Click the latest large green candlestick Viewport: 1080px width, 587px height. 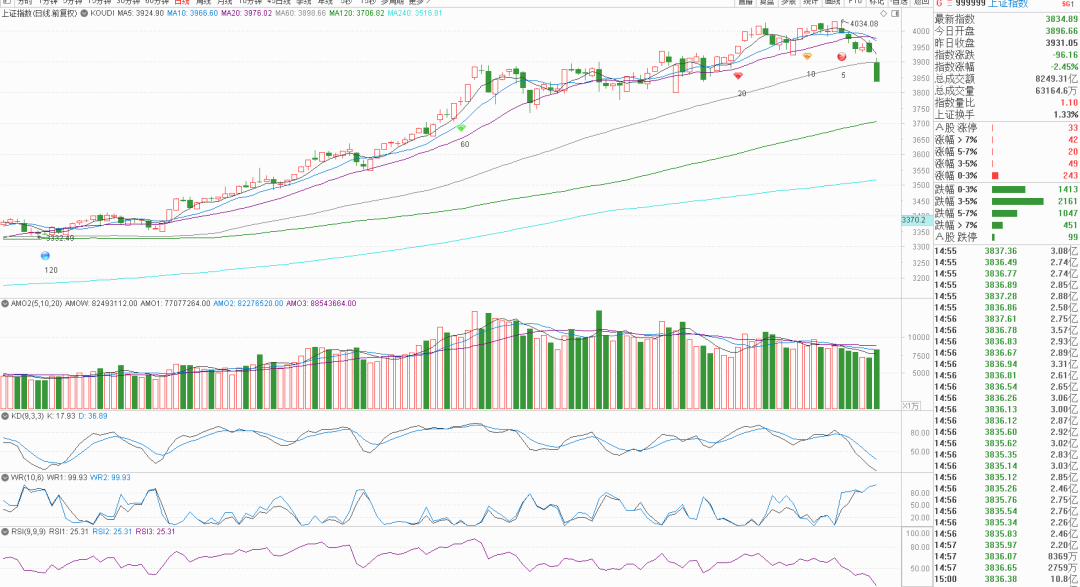coord(877,72)
